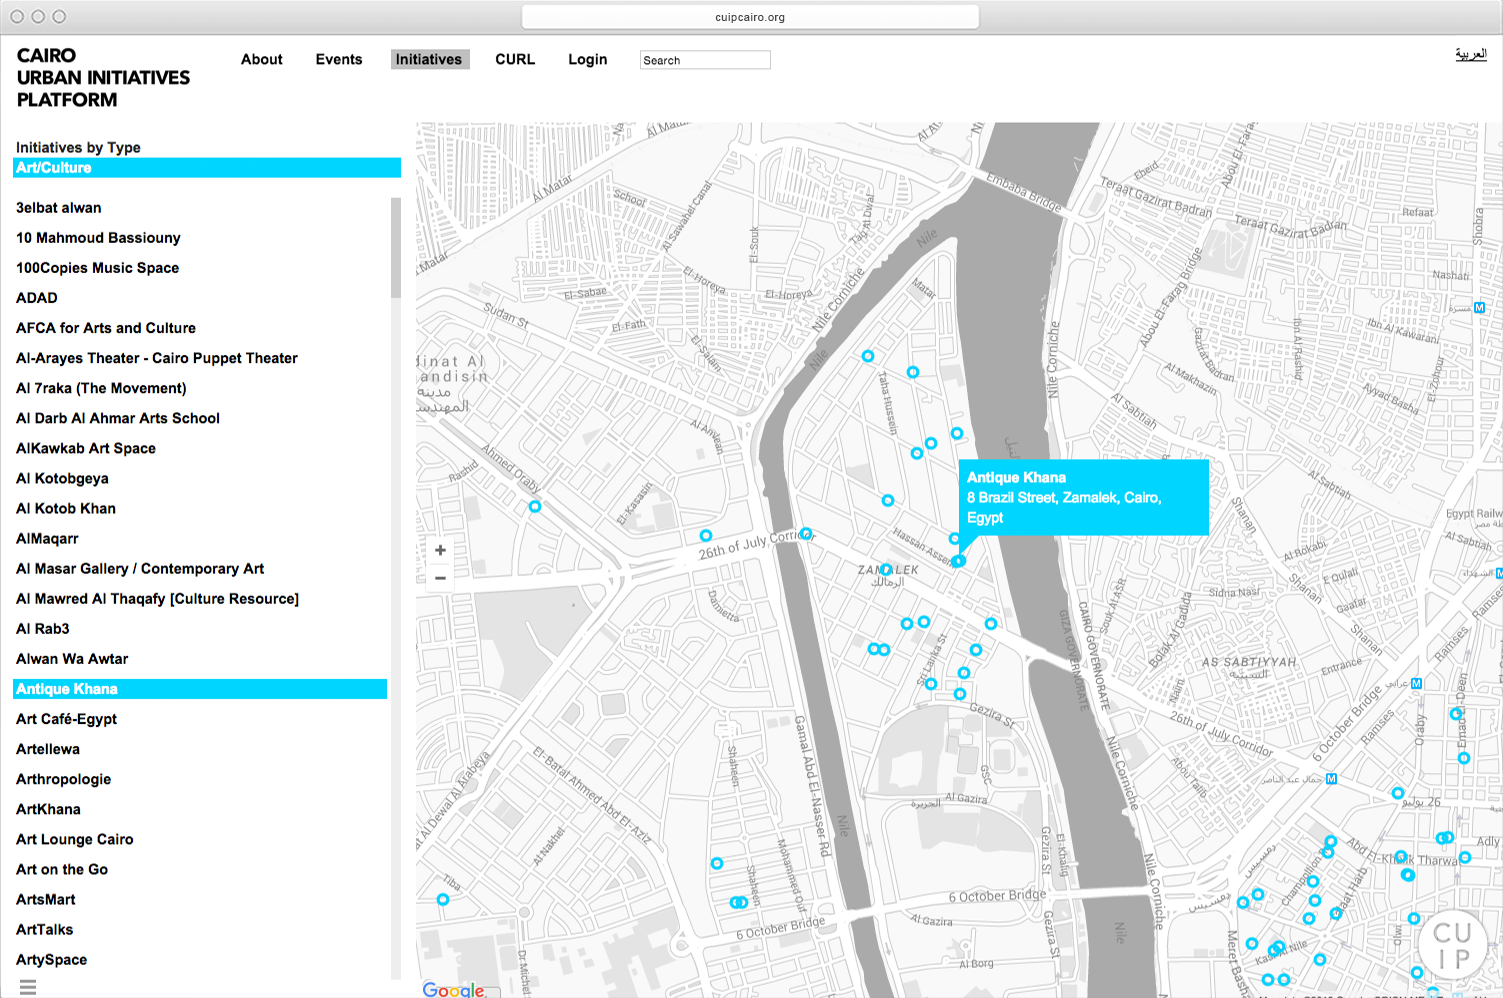This screenshot has width=1503, height=998.
Task: Click the Antique Khana map marker under its popup
Action: click(958, 561)
